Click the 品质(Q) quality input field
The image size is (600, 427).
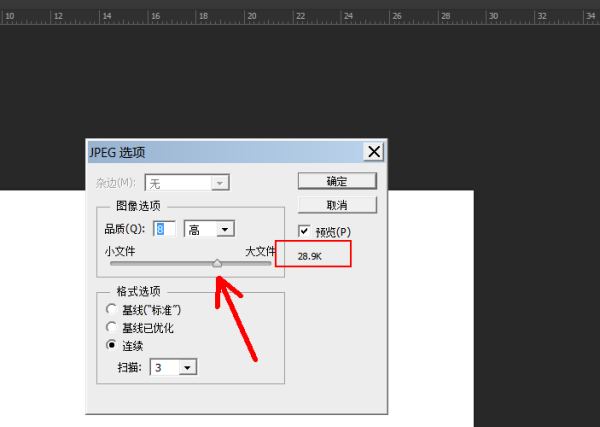165,229
